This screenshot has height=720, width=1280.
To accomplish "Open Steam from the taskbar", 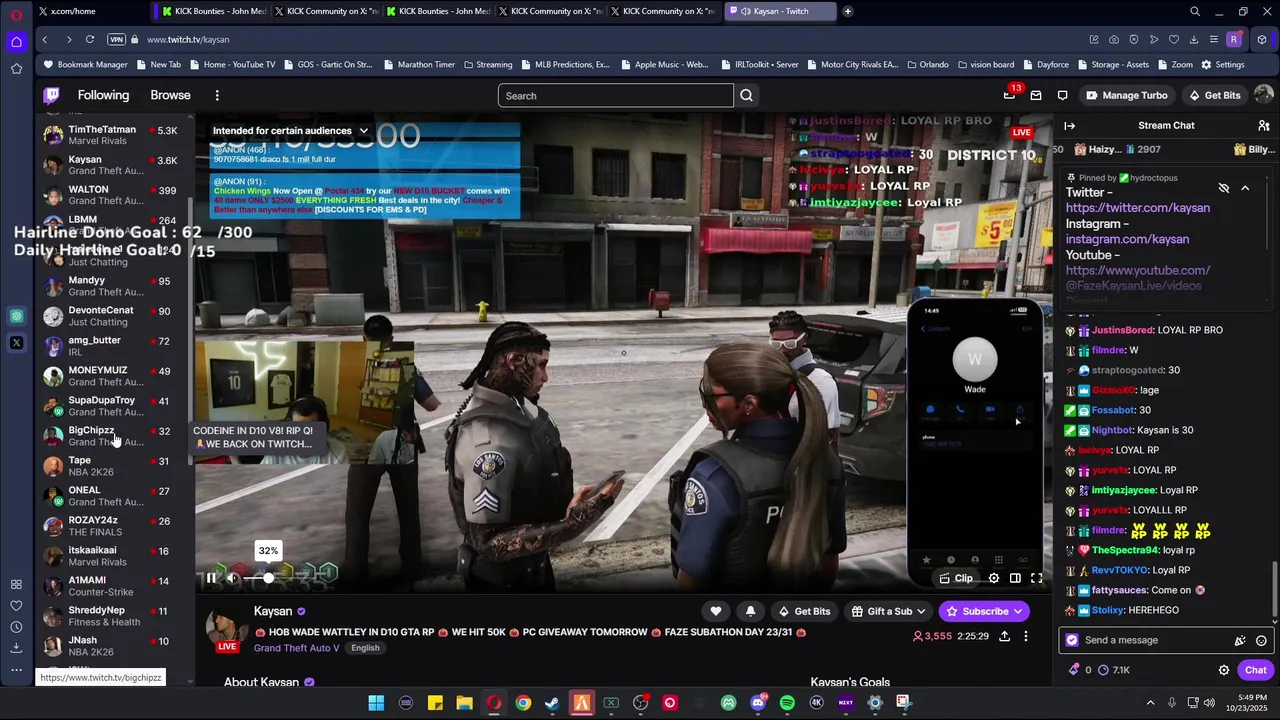I will coord(552,703).
